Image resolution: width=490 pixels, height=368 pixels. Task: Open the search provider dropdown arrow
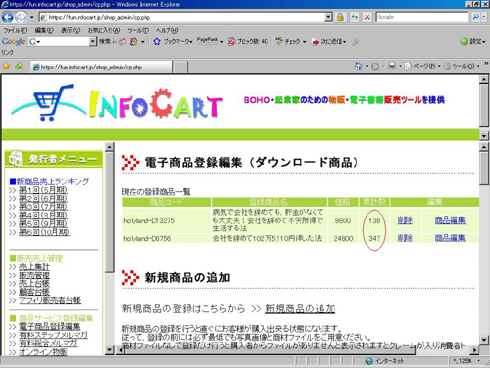pyautogui.click(x=484, y=17)
